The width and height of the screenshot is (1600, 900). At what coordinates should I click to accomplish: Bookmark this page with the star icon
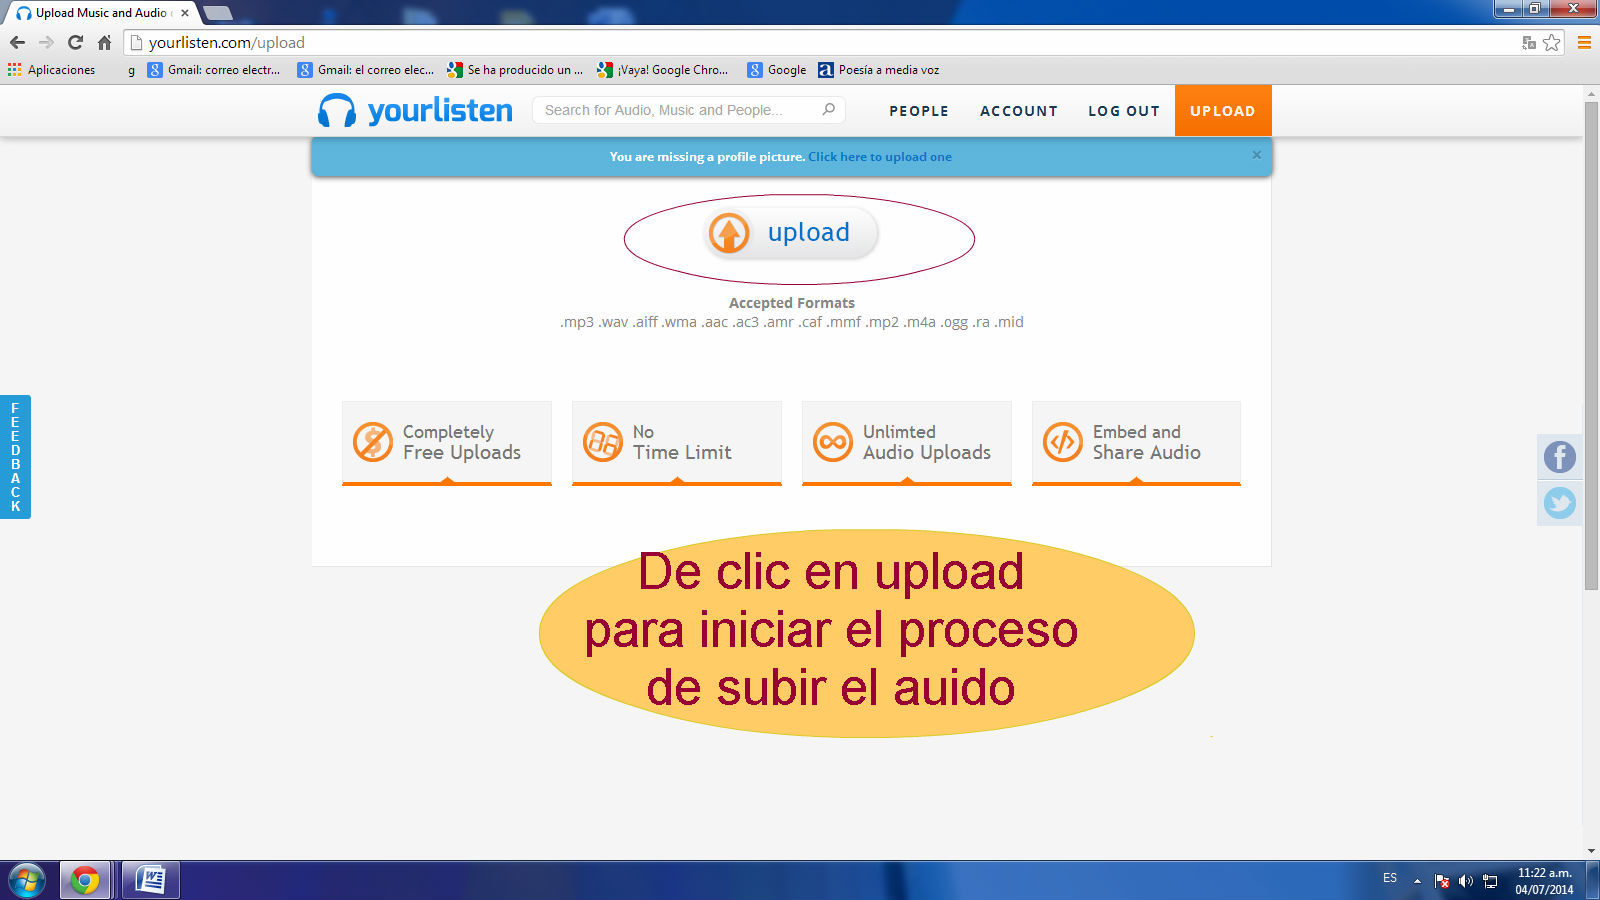[x=1551, y=42]
